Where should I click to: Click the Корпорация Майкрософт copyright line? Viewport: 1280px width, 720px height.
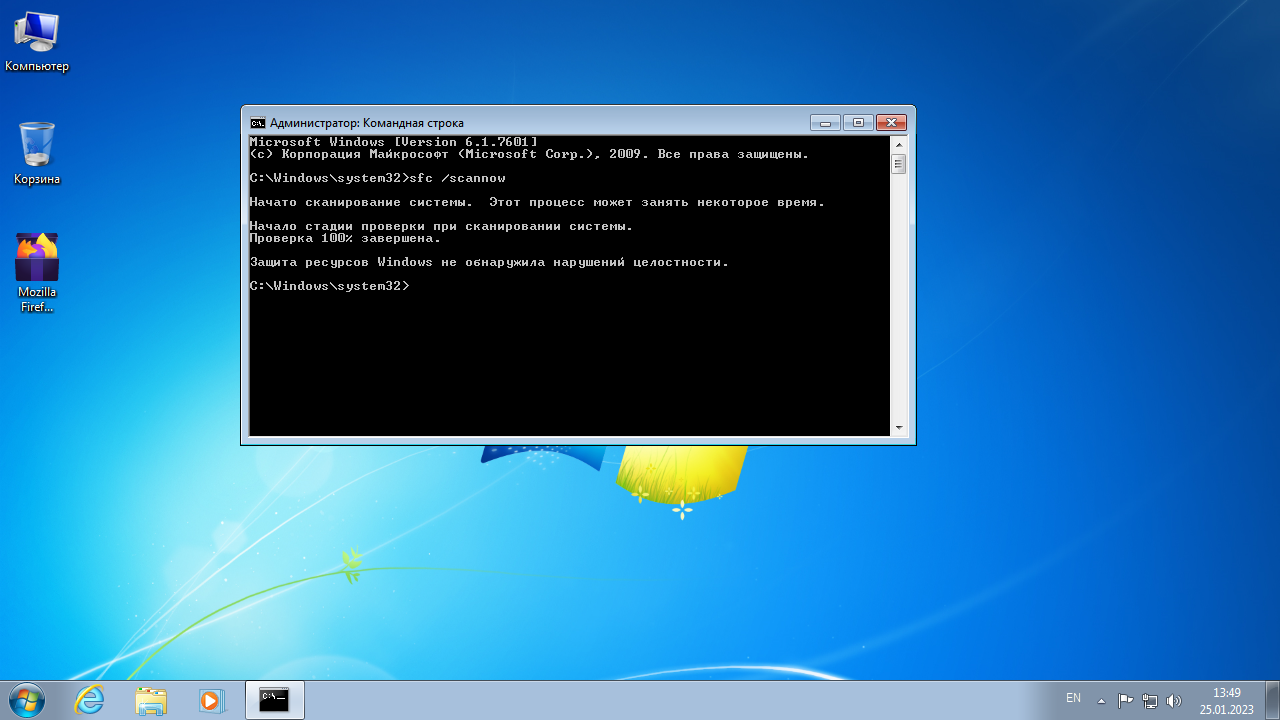click(529, 154)
